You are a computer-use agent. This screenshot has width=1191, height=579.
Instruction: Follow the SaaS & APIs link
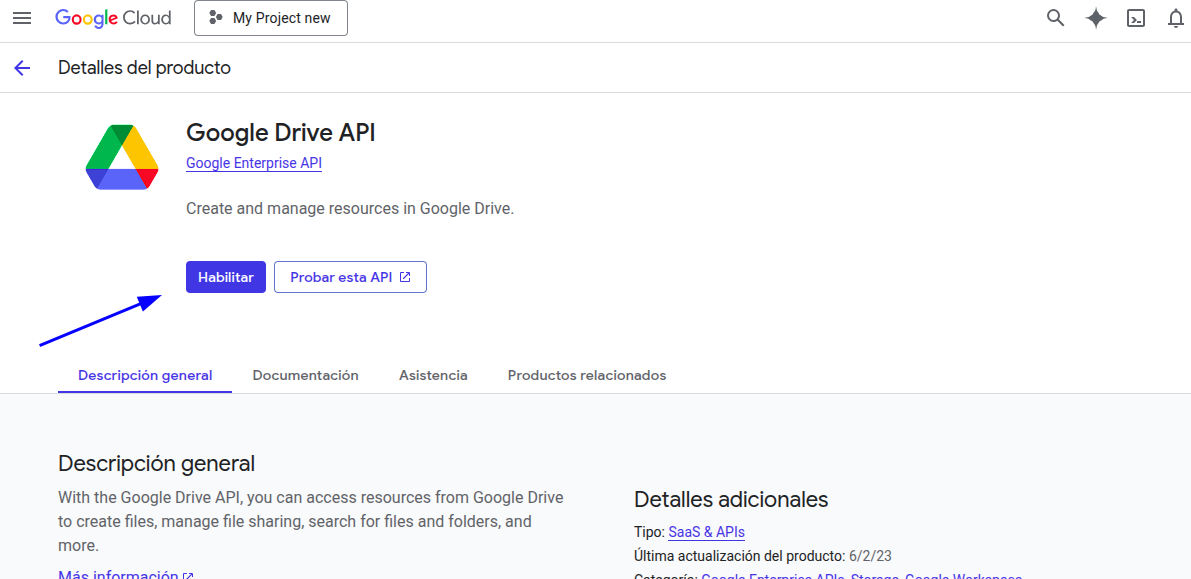[706, 532]
